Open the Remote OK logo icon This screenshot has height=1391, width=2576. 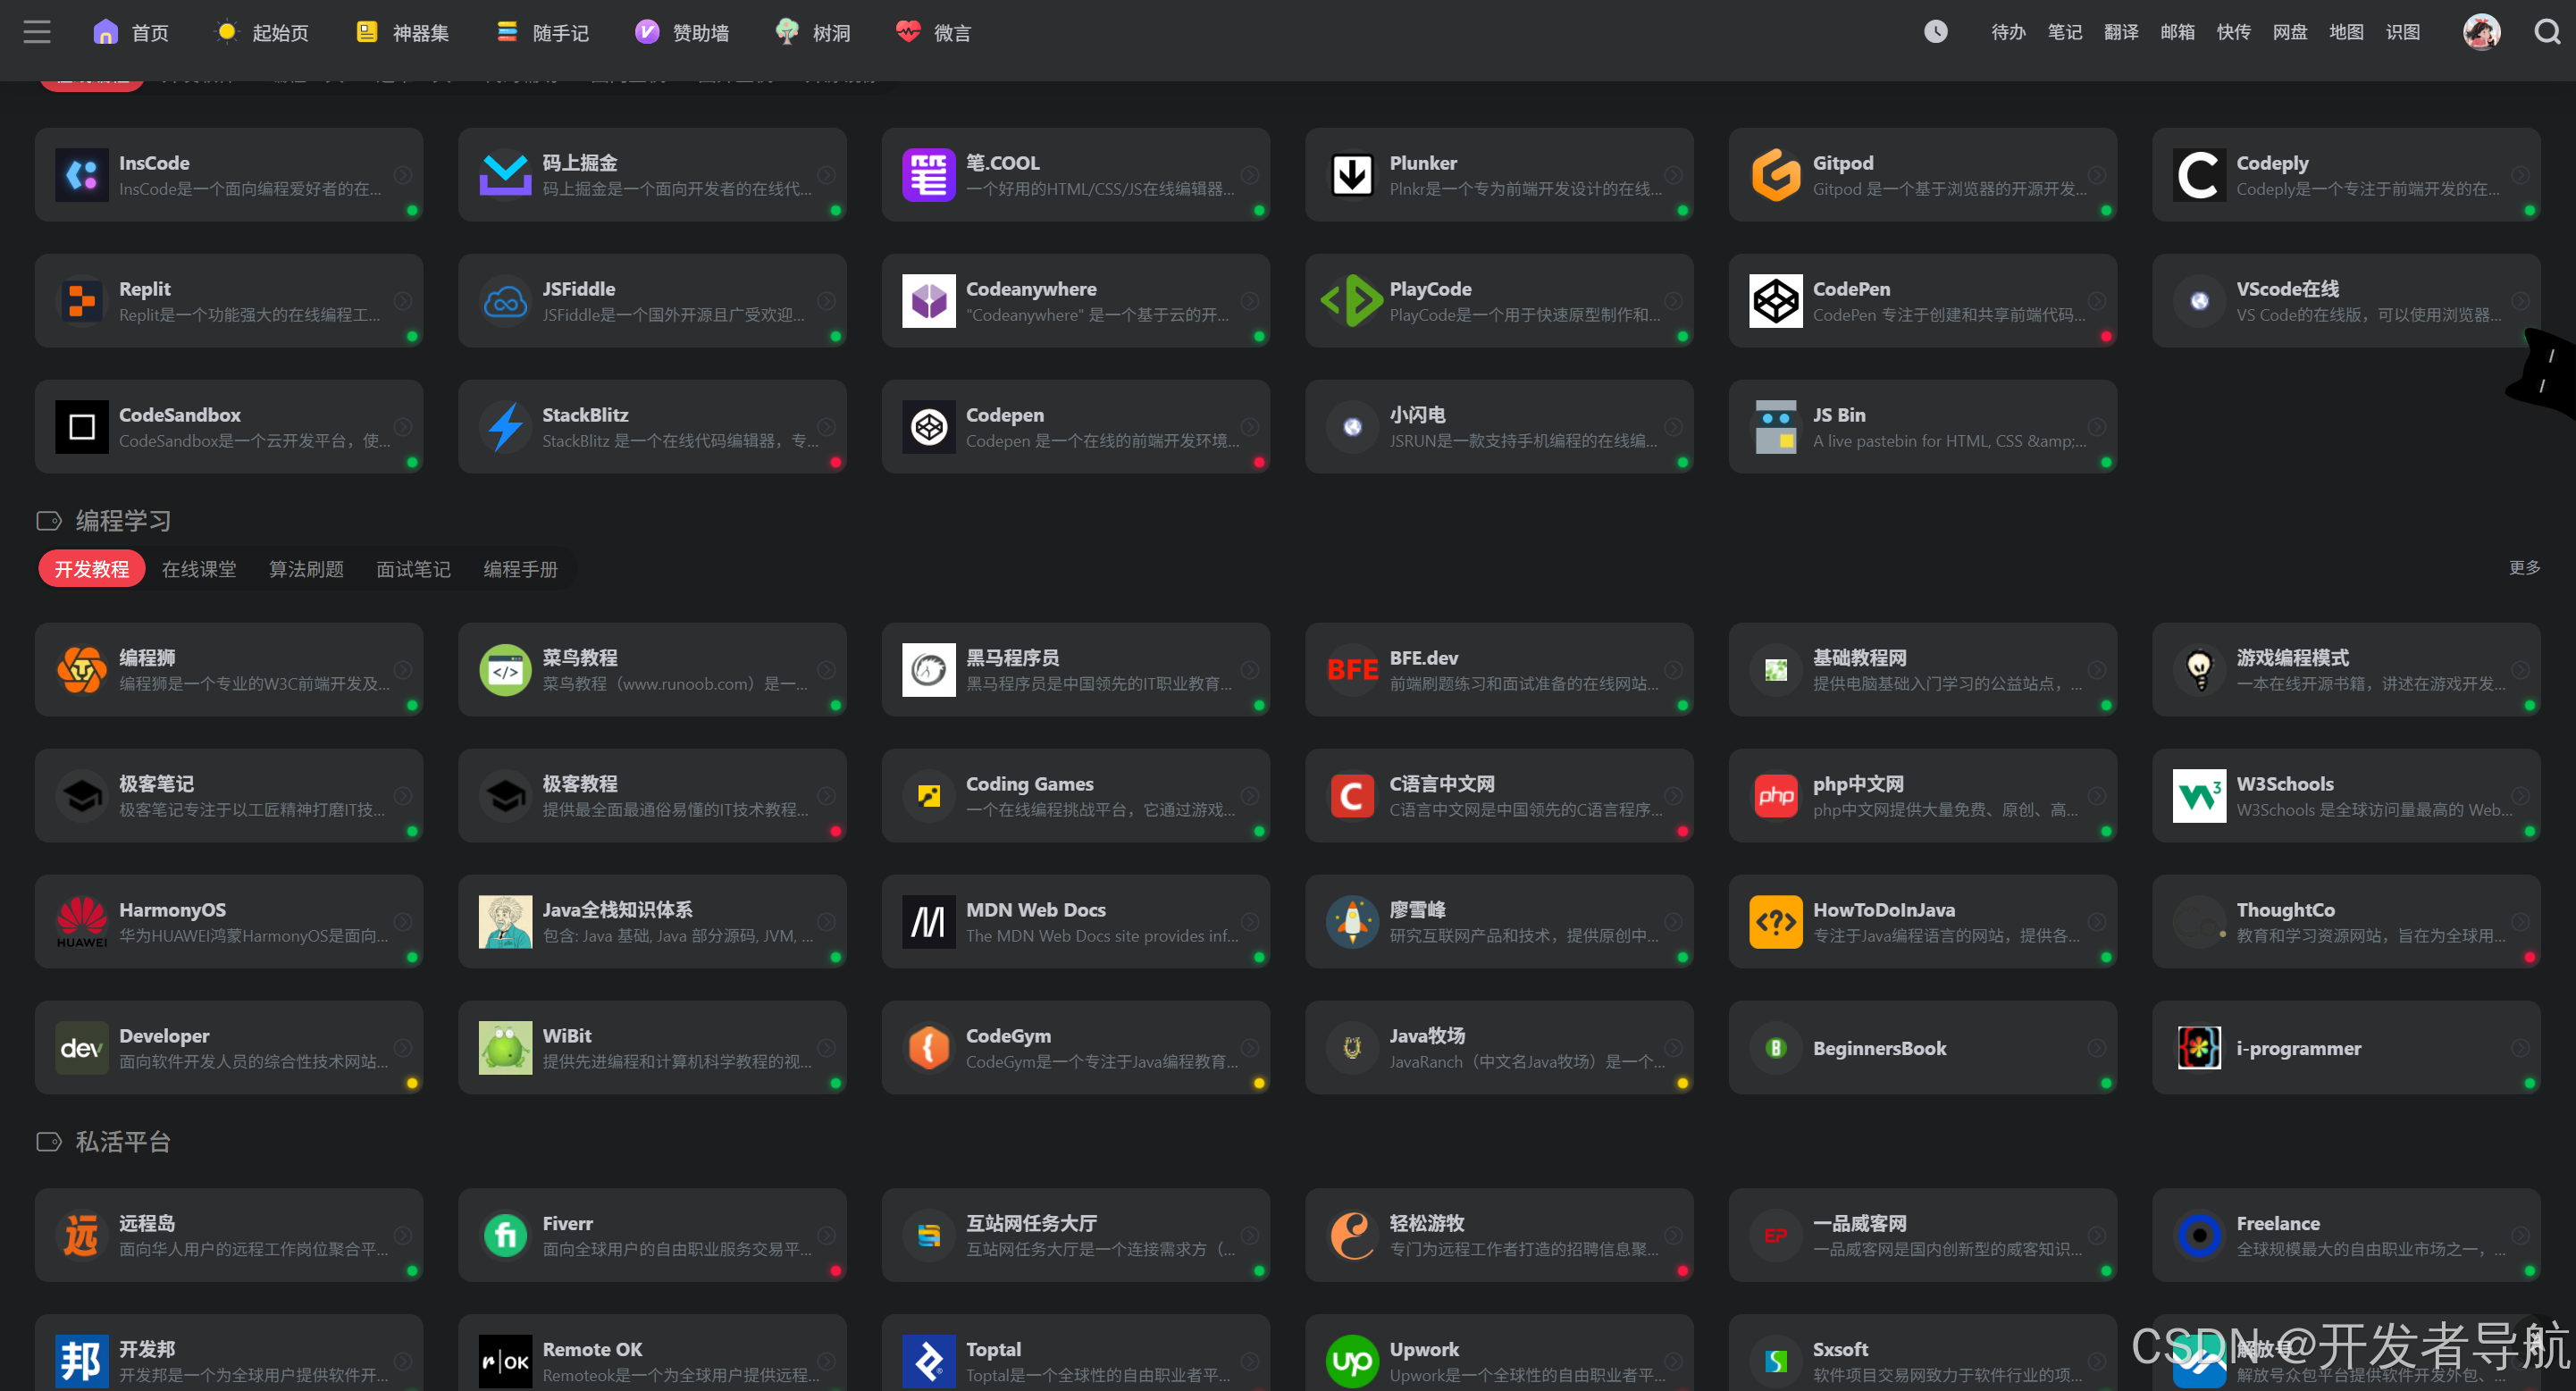click(x=505, y=1362)
